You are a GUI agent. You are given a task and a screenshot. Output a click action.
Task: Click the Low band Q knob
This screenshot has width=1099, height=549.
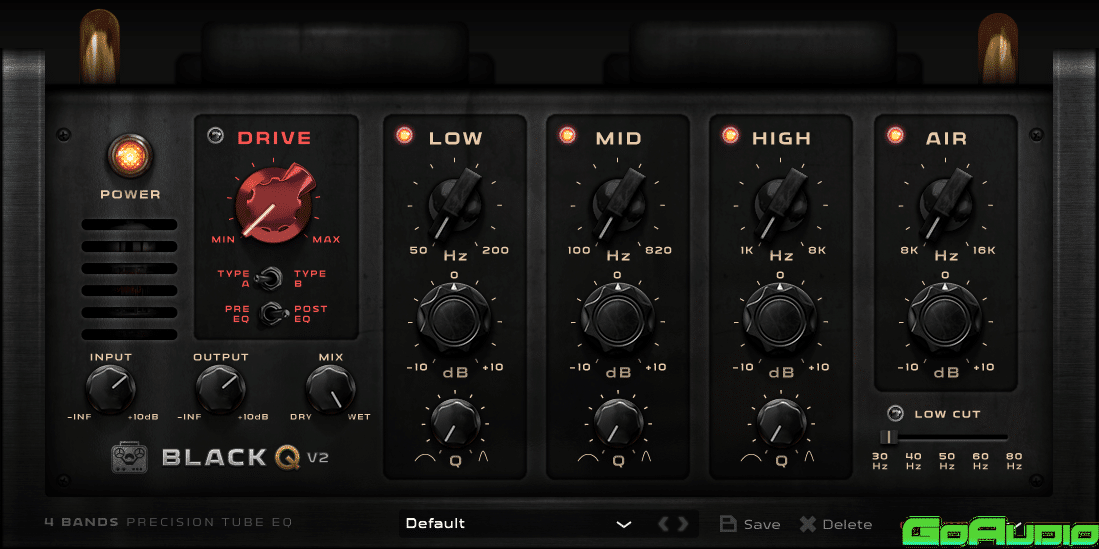(x=455, y=423)
